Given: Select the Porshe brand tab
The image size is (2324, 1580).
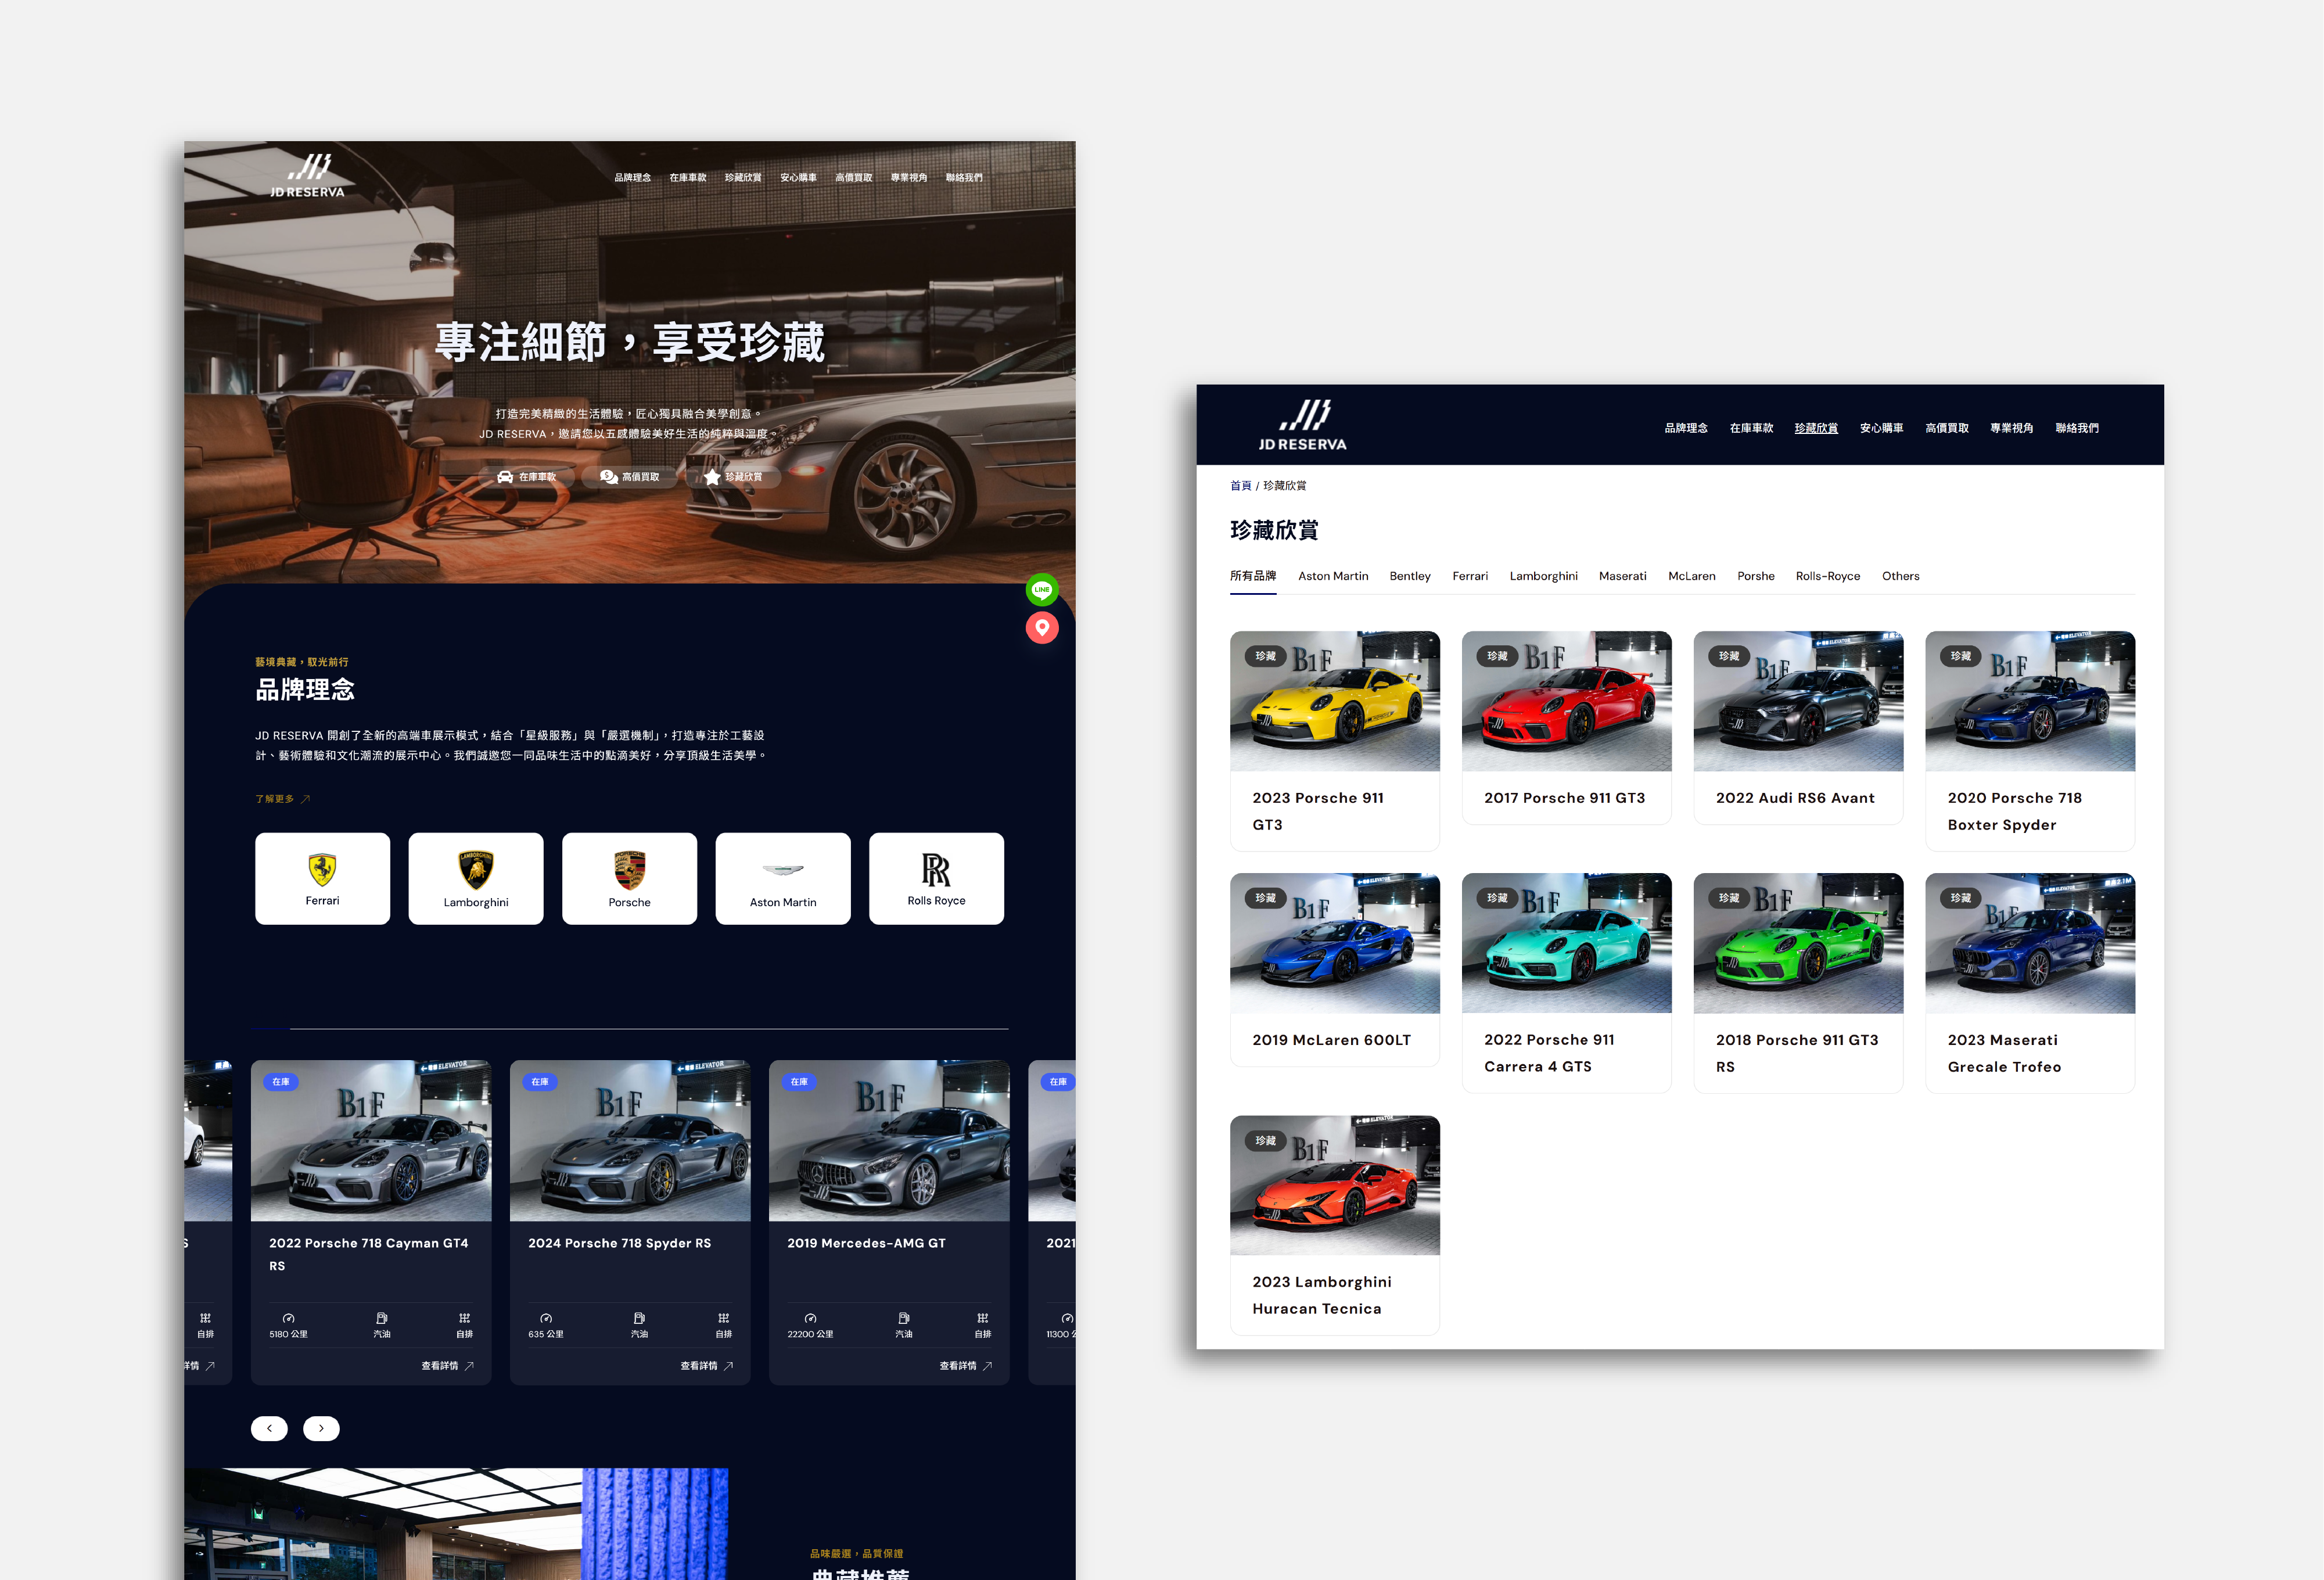Looking at the screenshot, I should click(x=1756, y=576).
